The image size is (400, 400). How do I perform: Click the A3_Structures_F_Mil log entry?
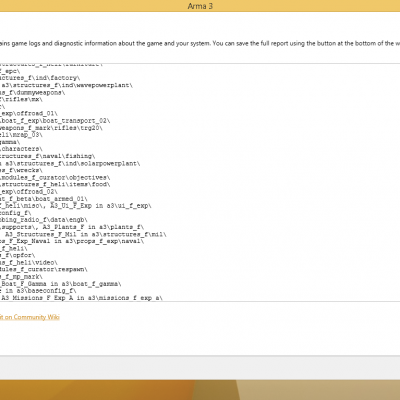(83, 234)
